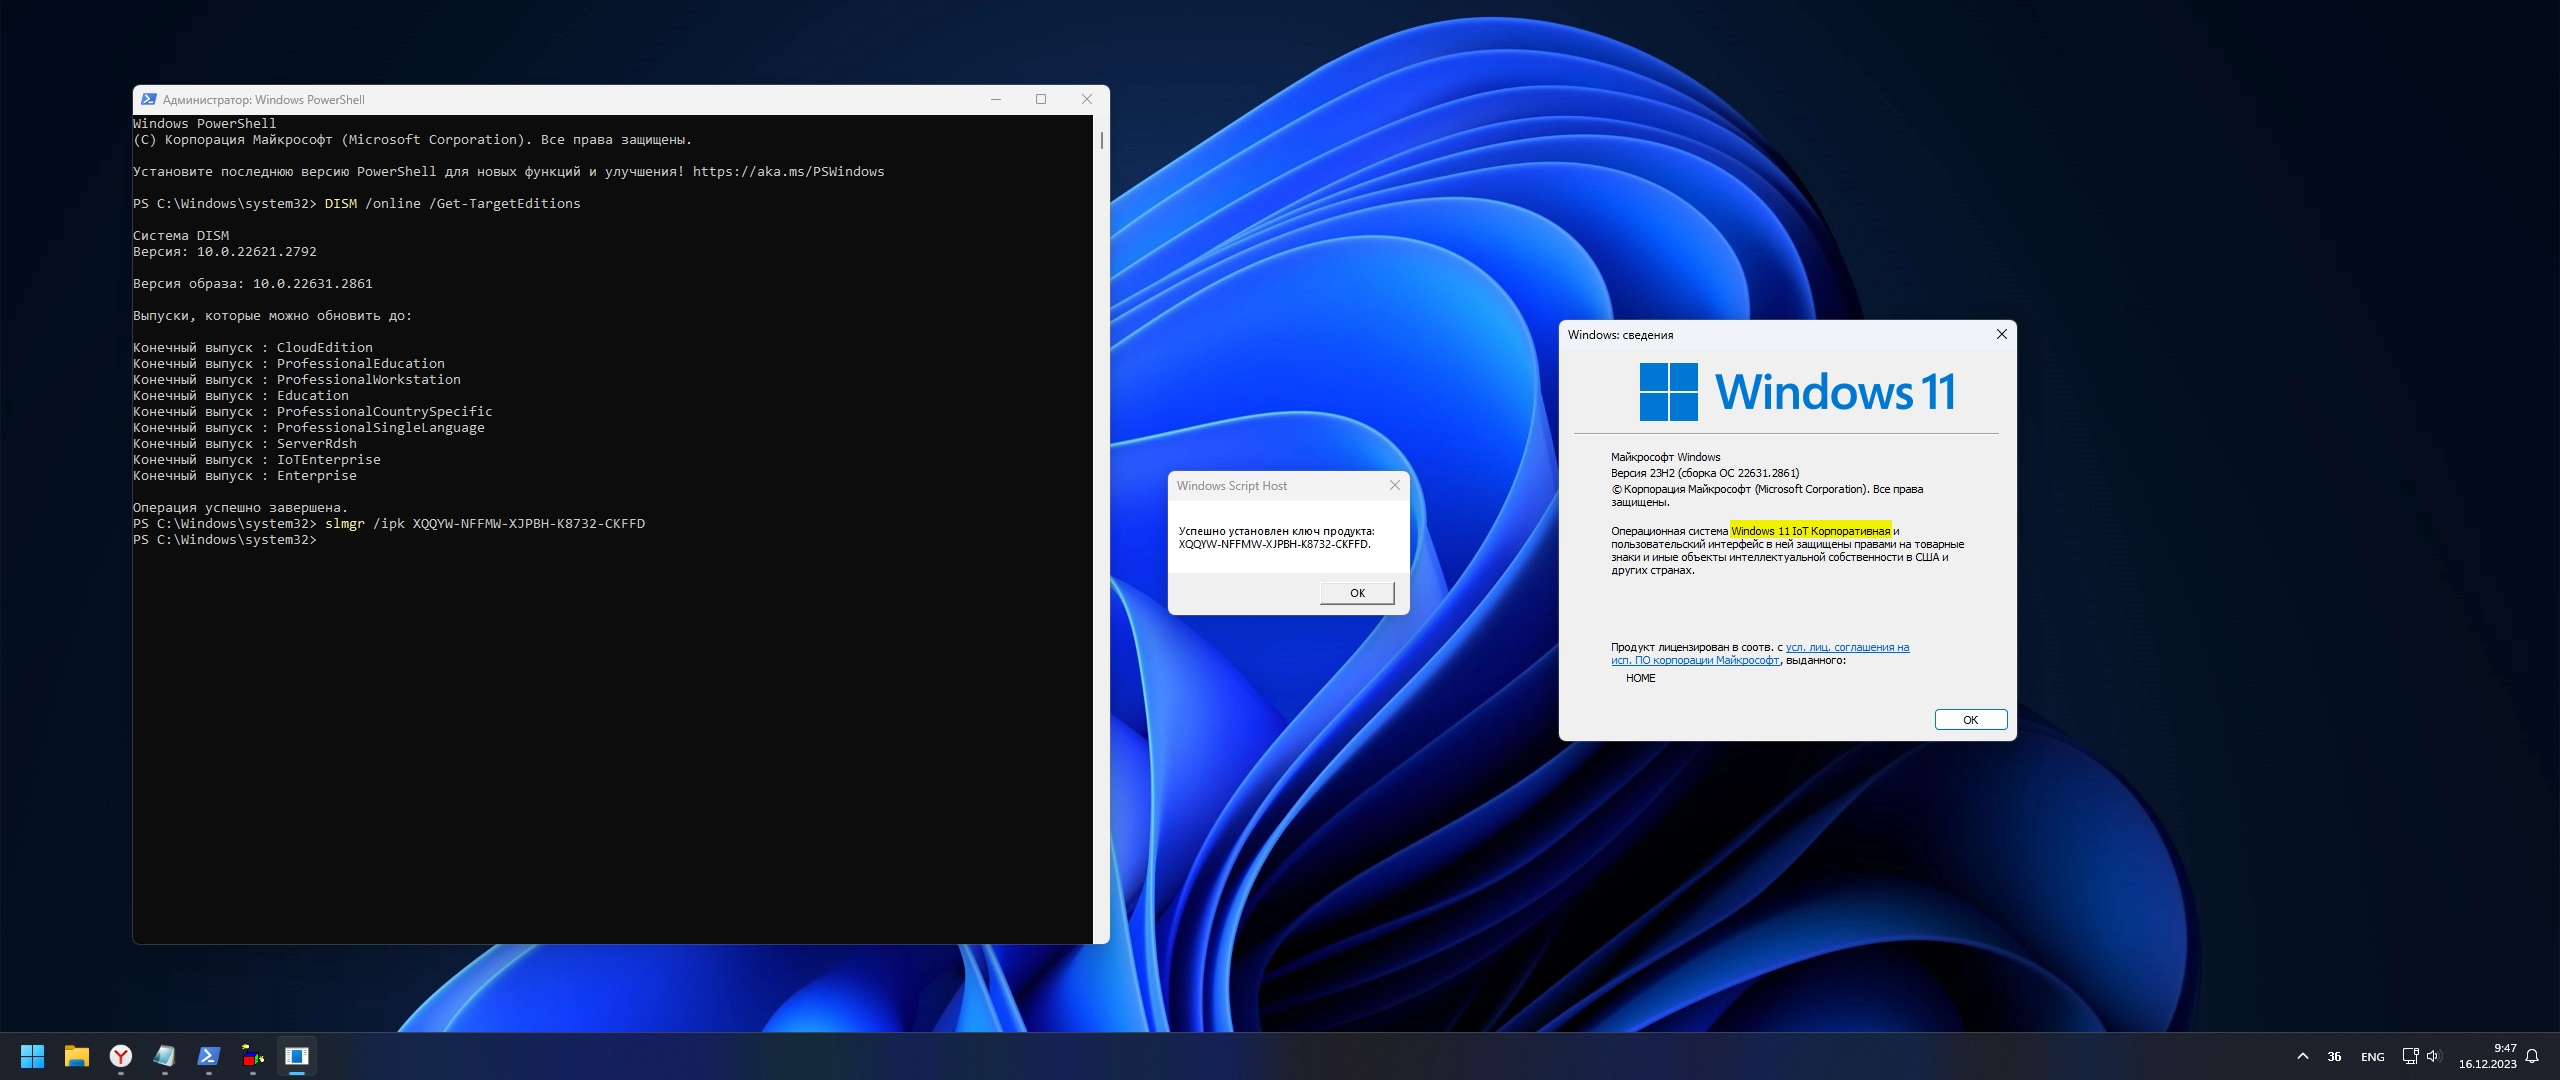Open the clock and date flyout

tap(2488, 1056)
